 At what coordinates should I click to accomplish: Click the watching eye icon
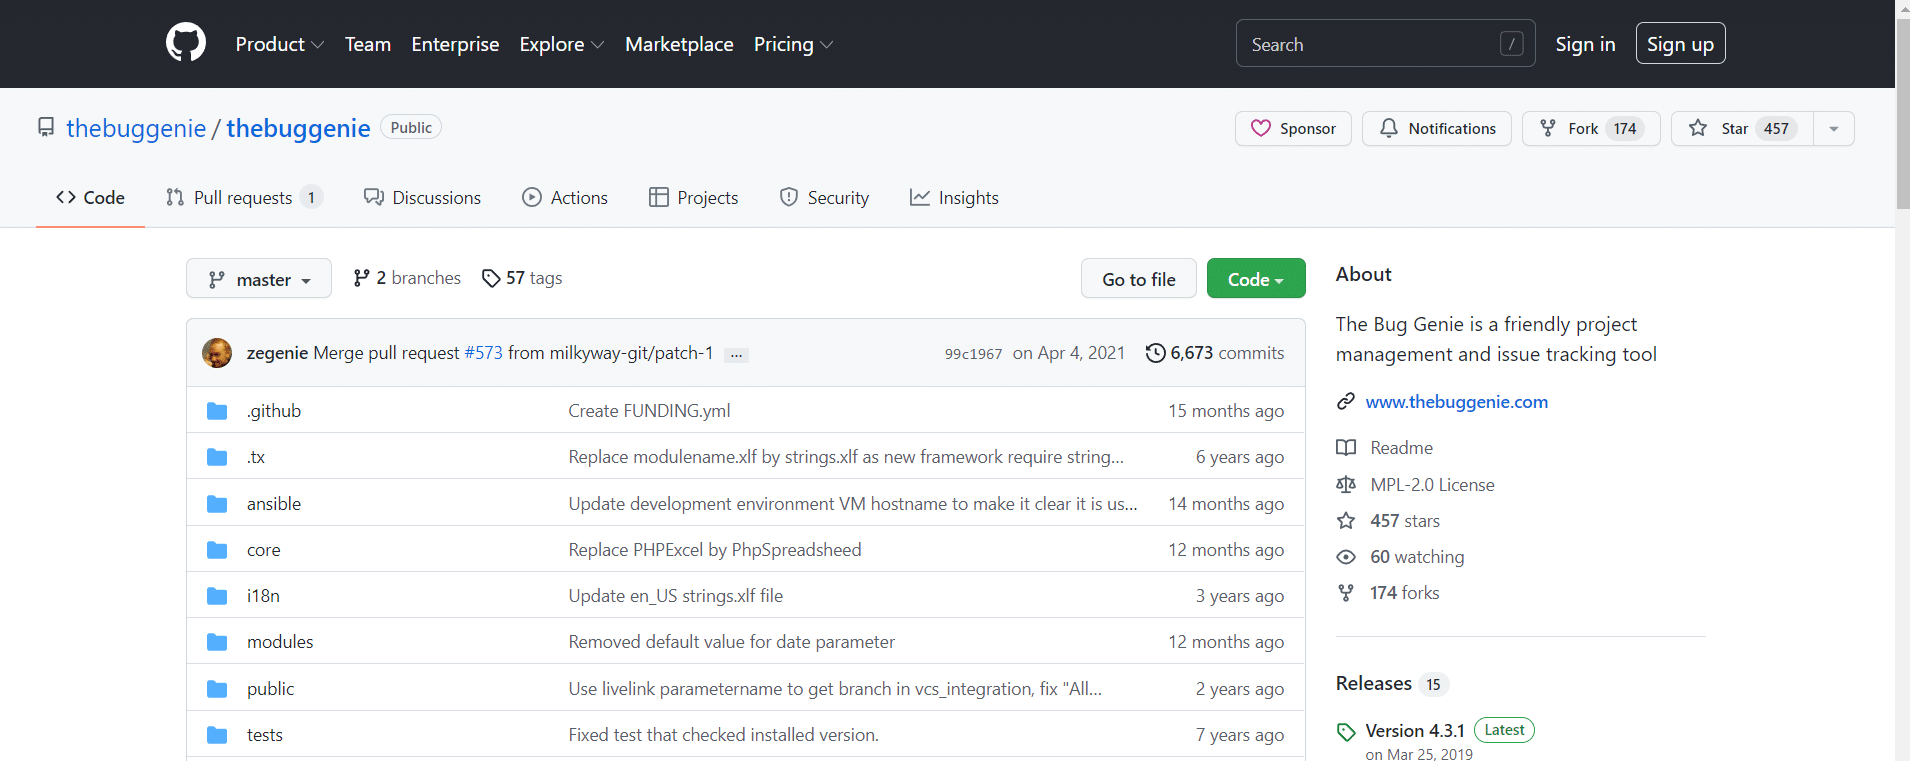coord(1346,557)
